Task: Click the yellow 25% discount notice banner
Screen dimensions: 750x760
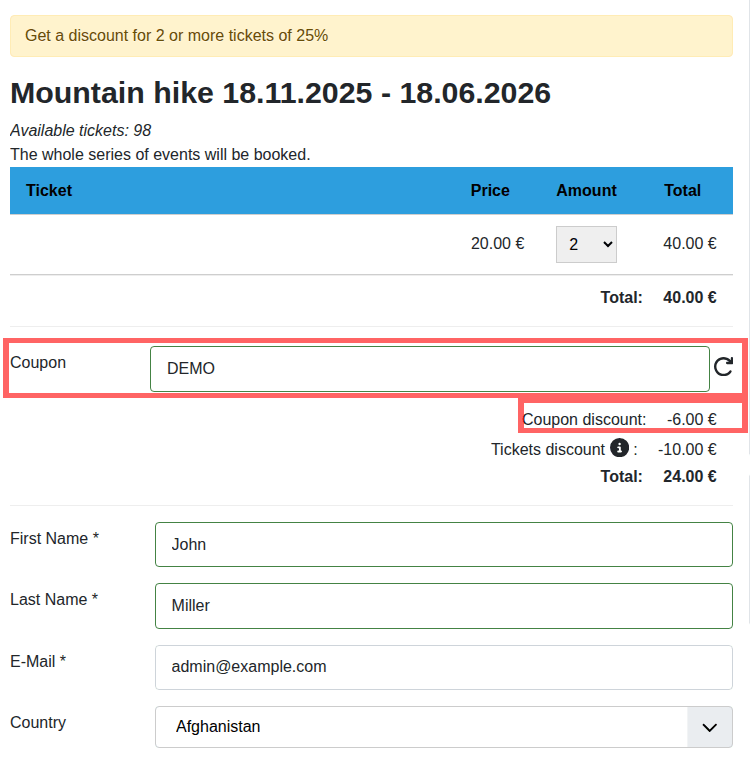Action: (x=371, y=36)
